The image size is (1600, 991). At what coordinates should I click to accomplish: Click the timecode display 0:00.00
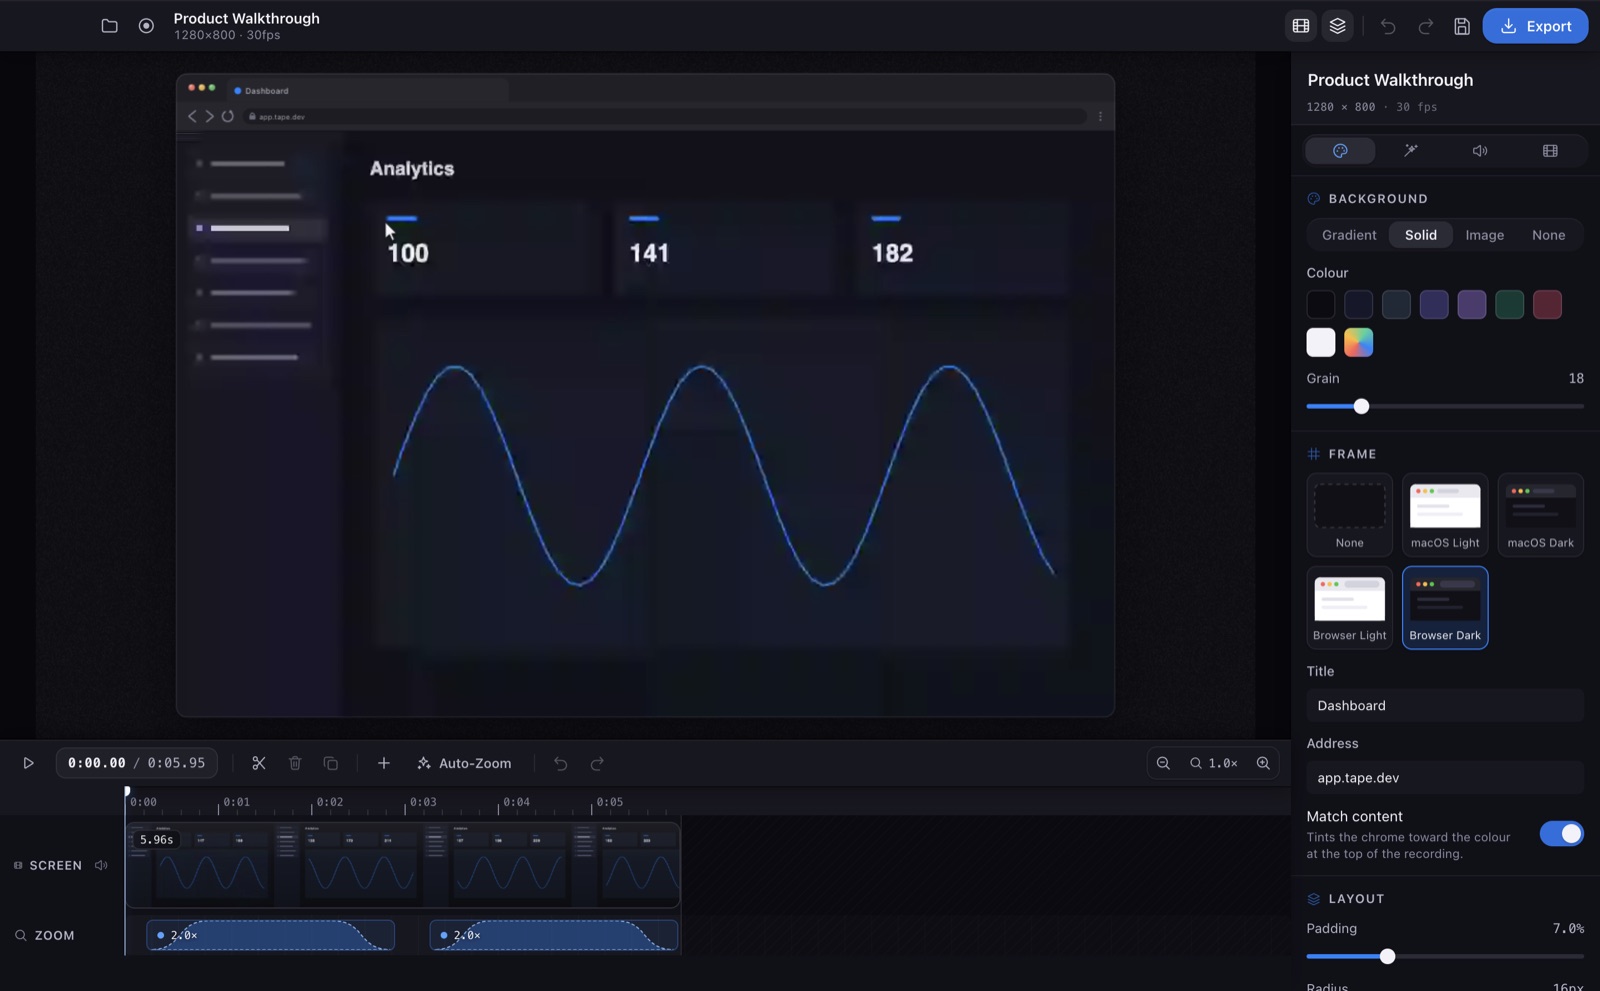(97, 763)
